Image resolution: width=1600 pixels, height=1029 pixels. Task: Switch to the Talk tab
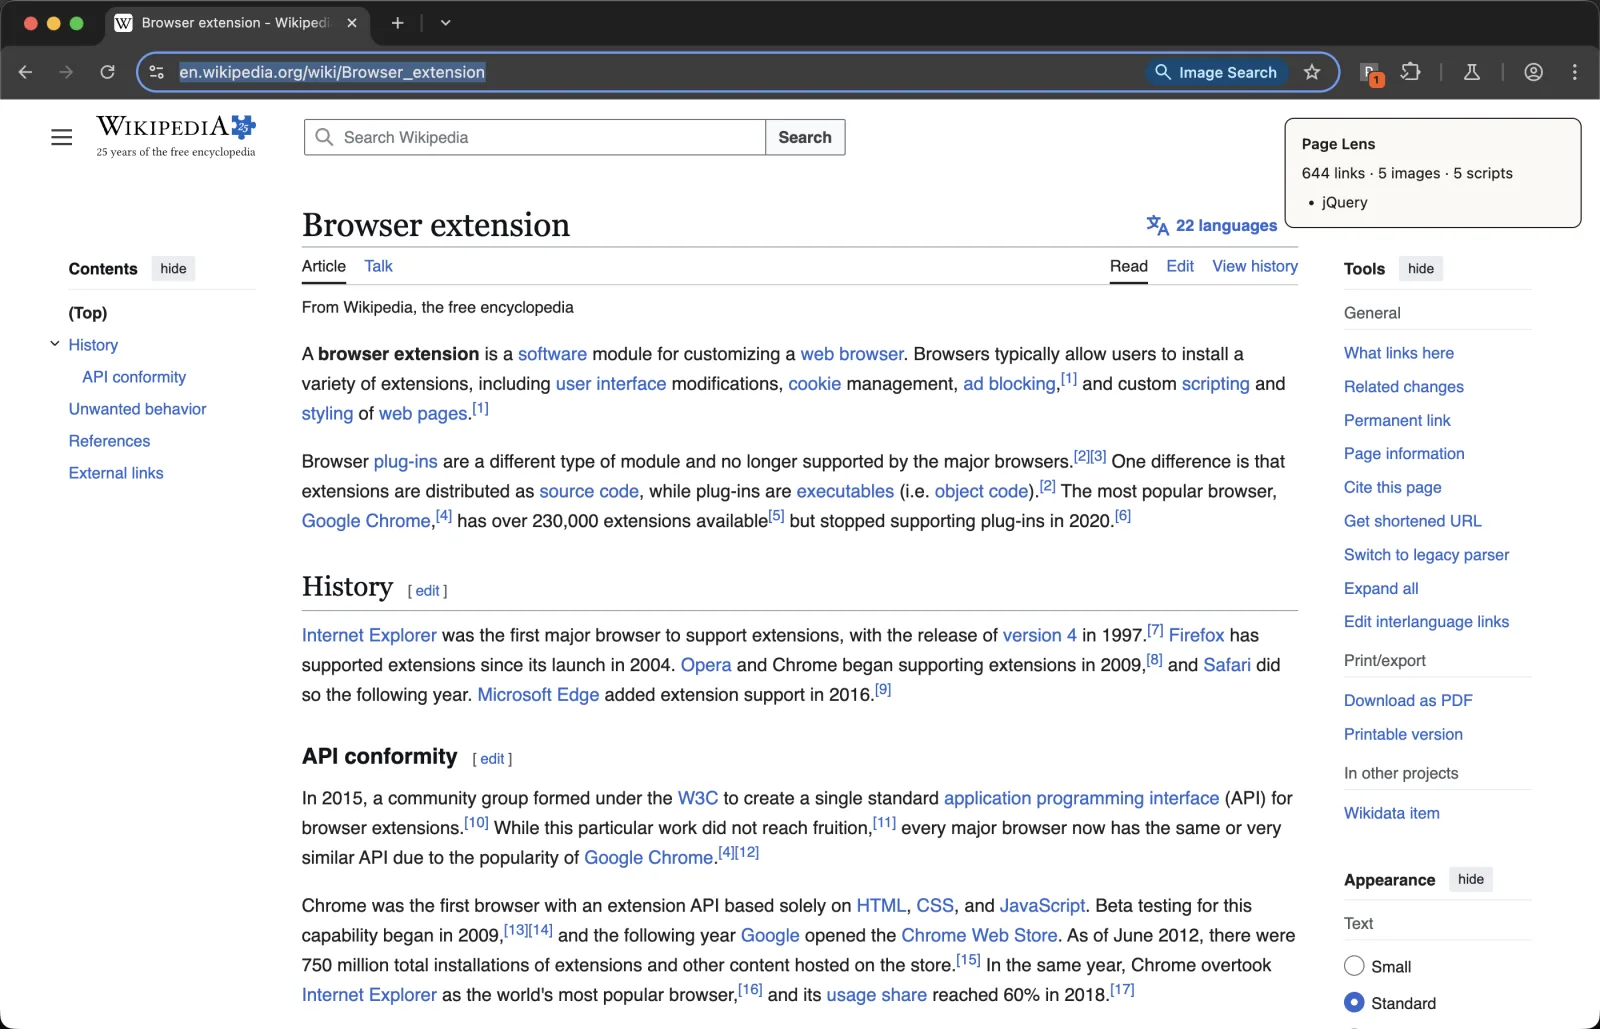(378, 266)
